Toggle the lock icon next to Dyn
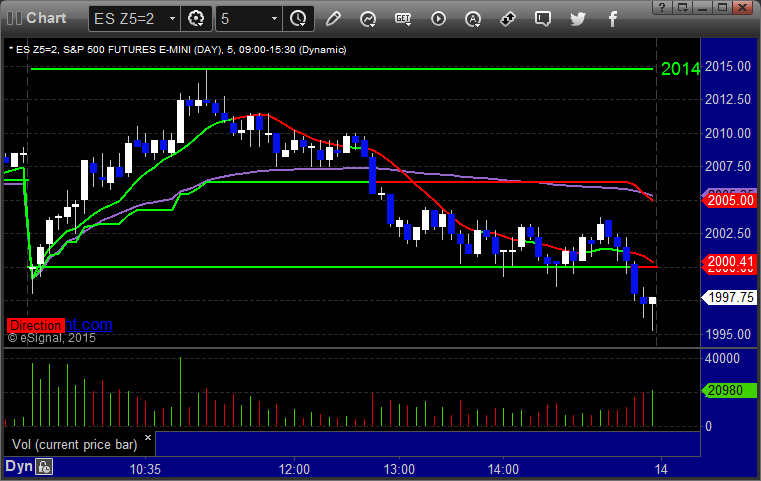 click(x=44, y=467)
